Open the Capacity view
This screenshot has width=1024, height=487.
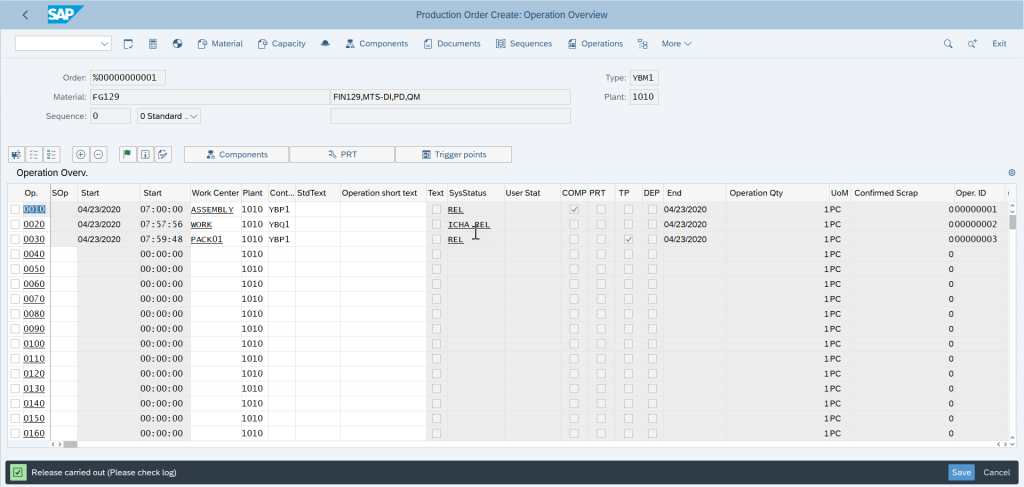pyautogui.click(x=281, y=44)
